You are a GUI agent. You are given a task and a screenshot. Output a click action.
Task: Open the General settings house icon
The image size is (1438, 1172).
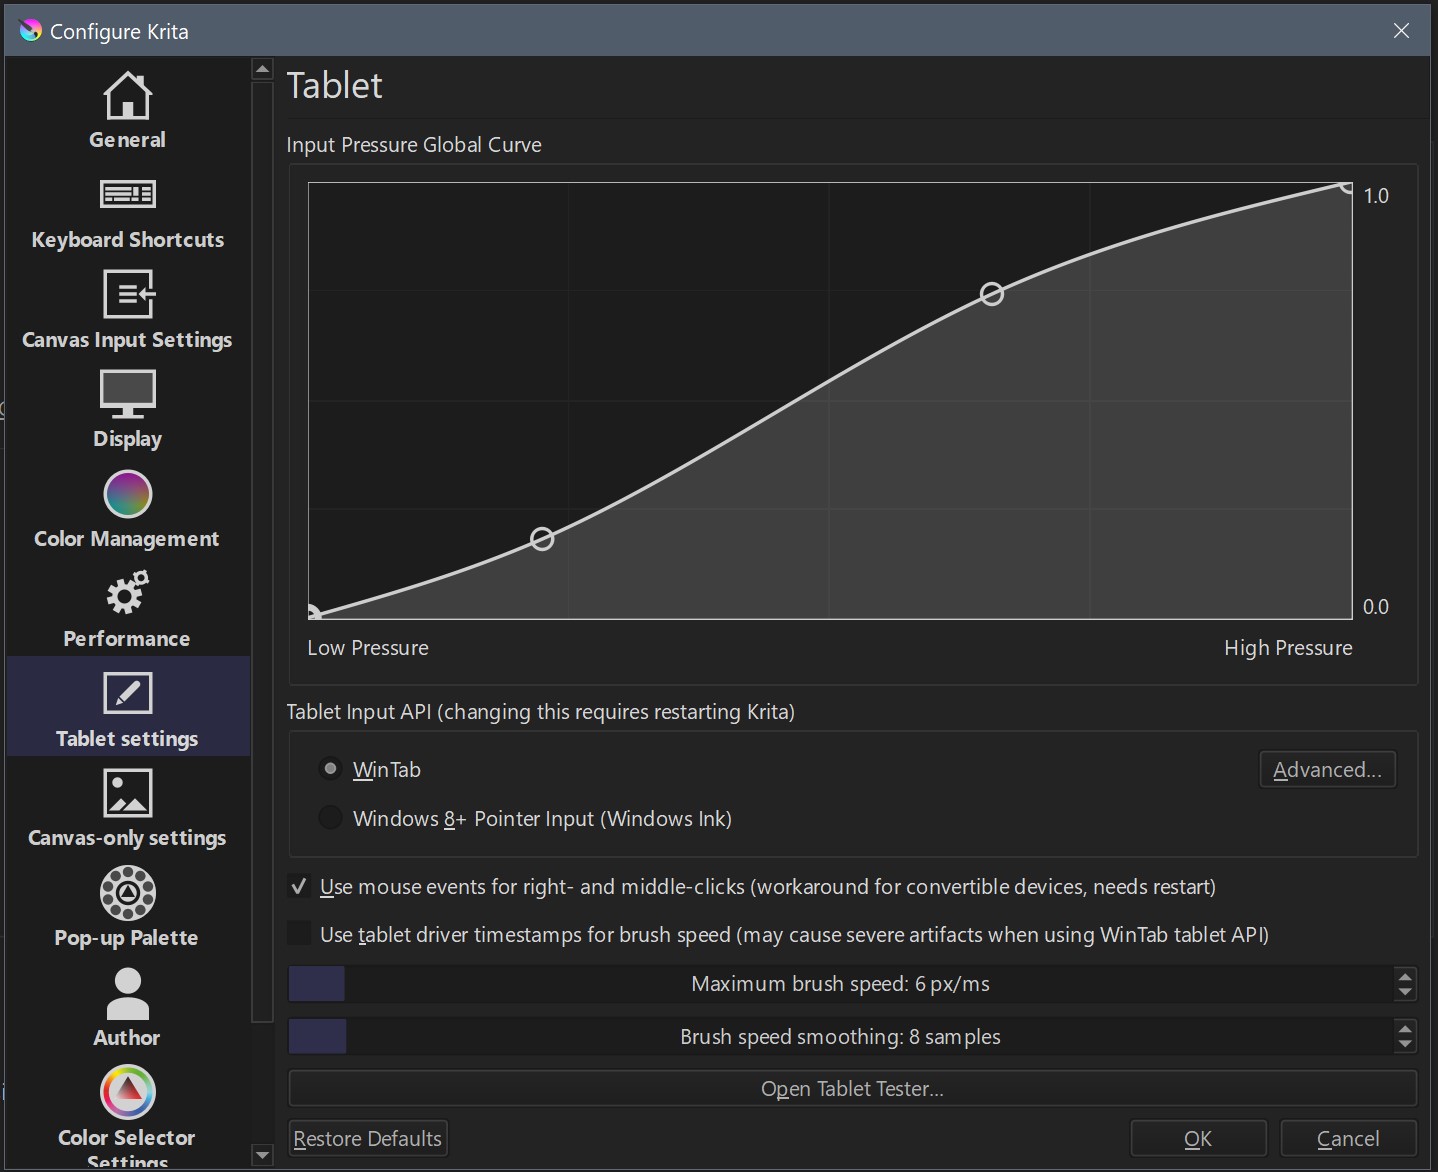coord(127,96)
